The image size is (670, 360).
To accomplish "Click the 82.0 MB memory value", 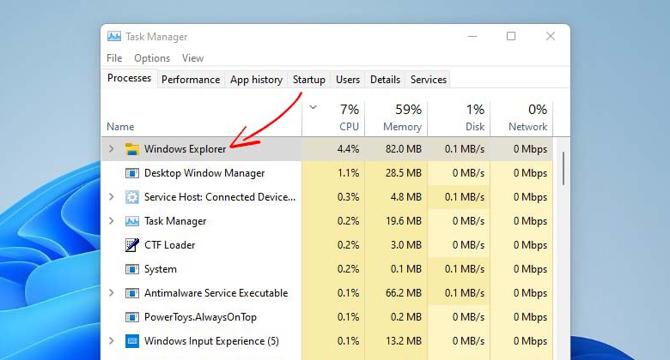I will coord(403,149).
